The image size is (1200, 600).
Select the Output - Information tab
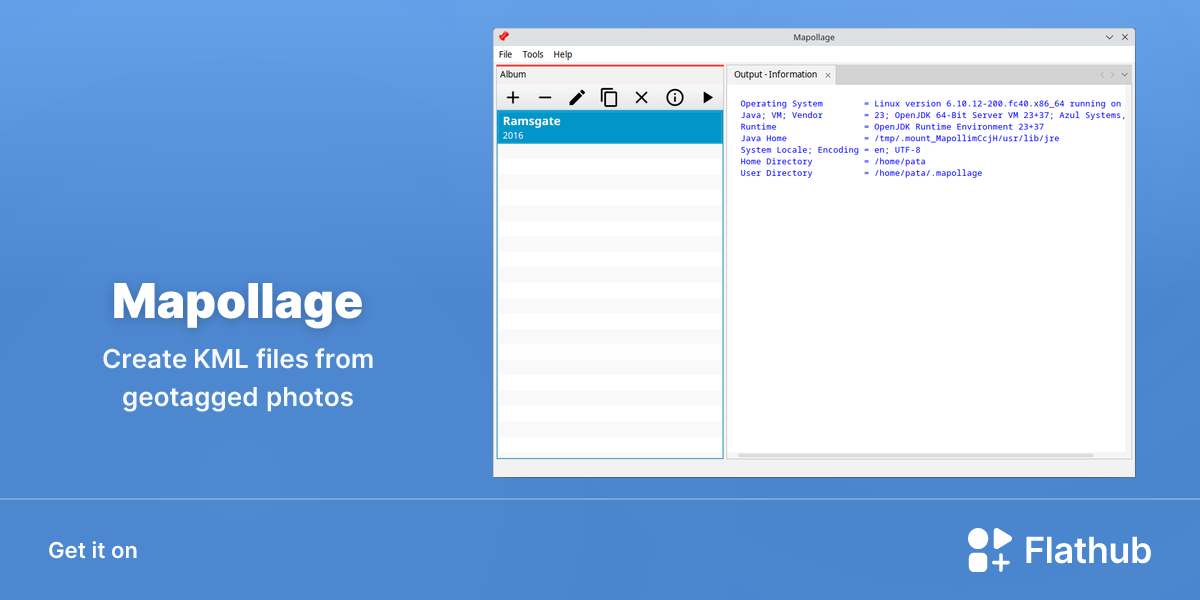tap(775, 74)
